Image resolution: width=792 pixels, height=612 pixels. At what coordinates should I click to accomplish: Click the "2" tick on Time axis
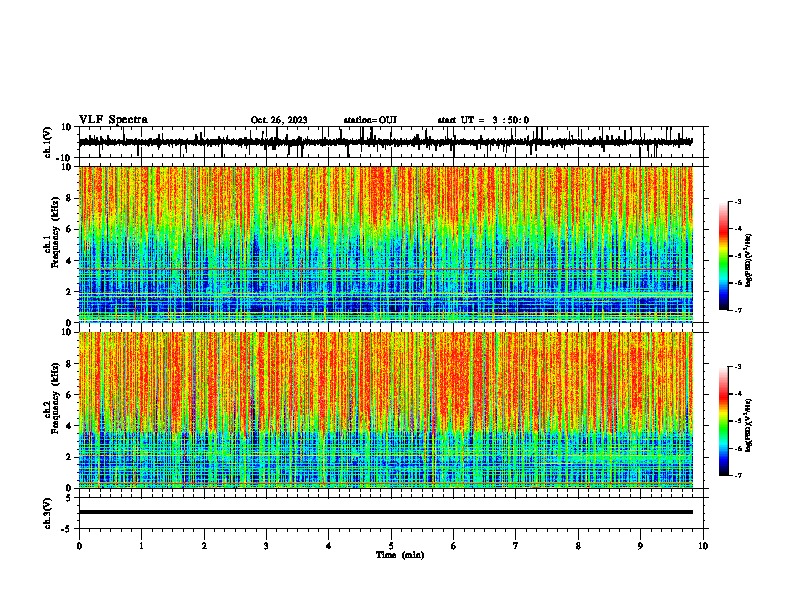tap(204, 546)
